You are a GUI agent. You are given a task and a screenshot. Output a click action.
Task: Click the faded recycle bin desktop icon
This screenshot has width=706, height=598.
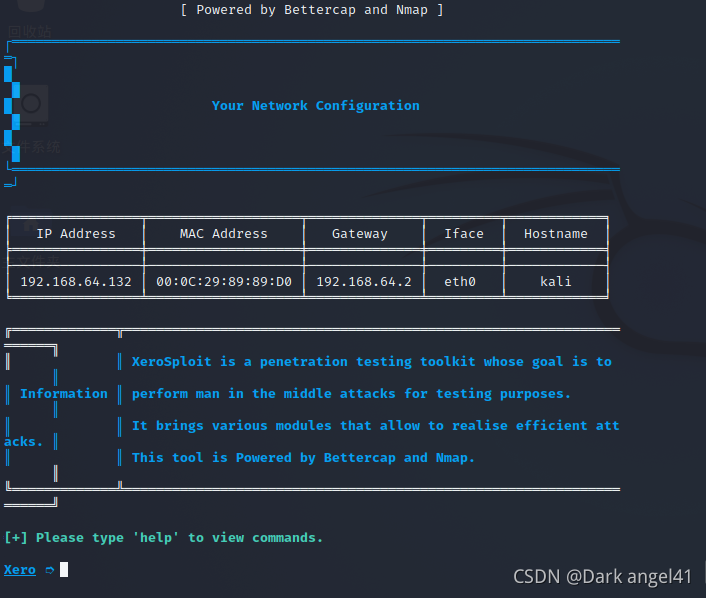coord(29,20)
